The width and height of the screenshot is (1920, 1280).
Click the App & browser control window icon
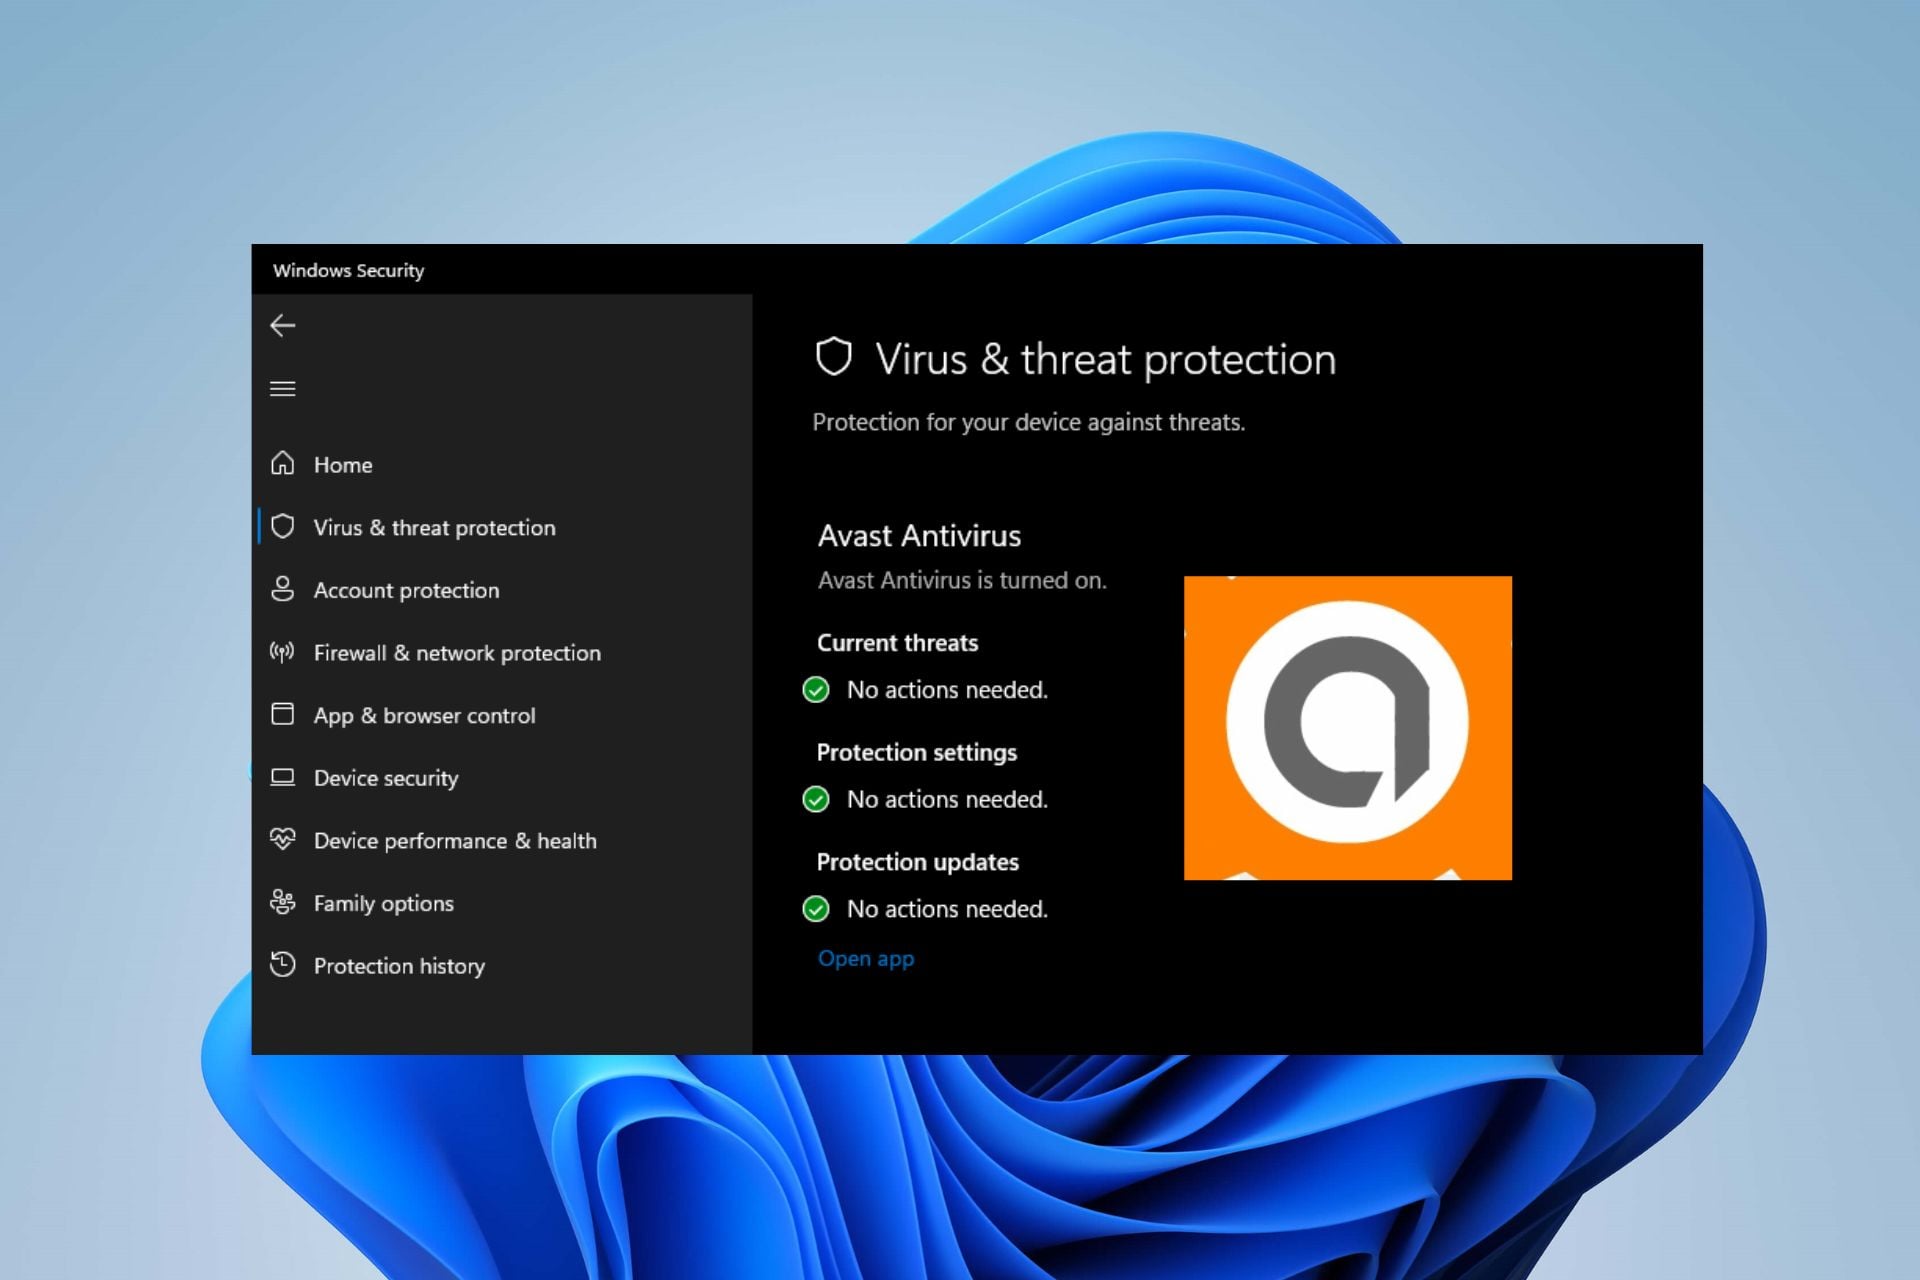pos(283,714)
